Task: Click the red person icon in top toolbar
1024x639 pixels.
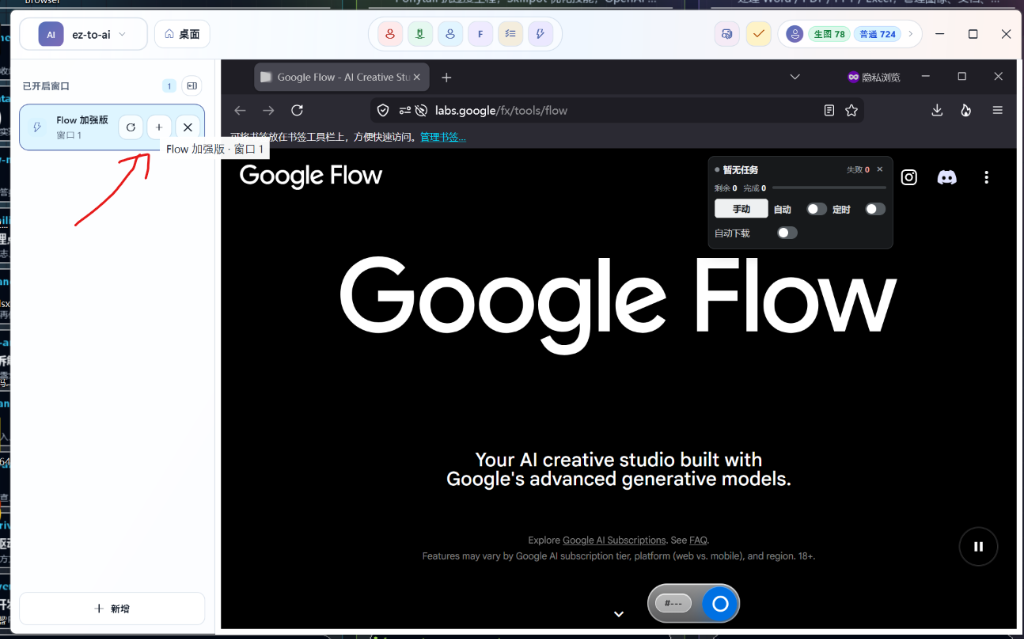Action: [x=390, y=34]
